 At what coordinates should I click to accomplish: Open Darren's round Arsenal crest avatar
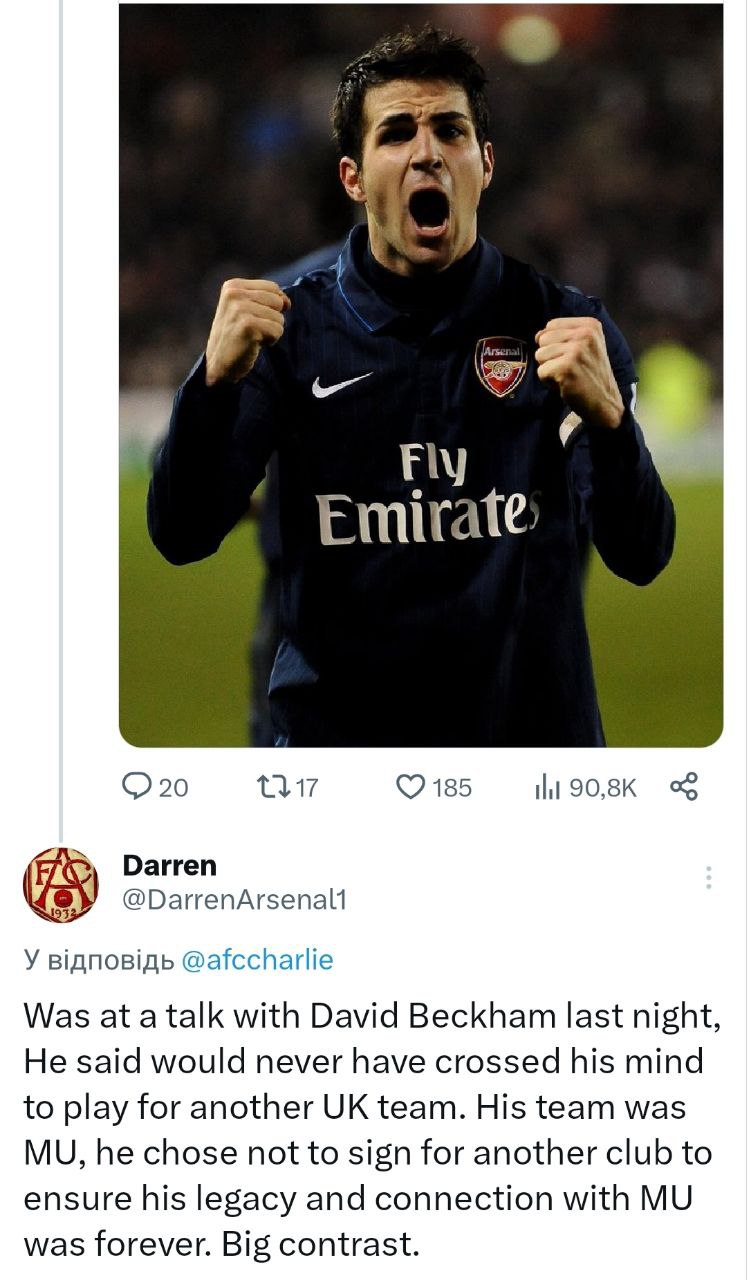click(60, 884)
